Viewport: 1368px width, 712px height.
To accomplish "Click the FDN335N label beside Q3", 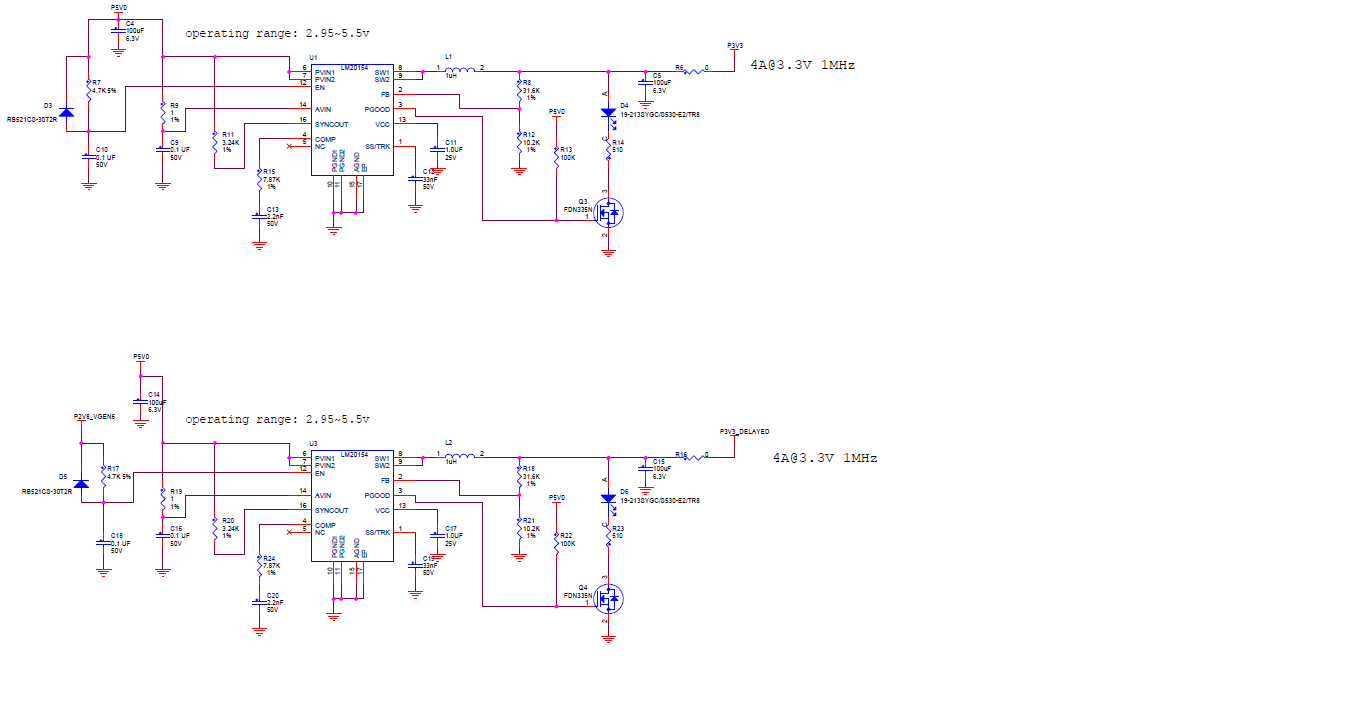I will pos(578,210).
